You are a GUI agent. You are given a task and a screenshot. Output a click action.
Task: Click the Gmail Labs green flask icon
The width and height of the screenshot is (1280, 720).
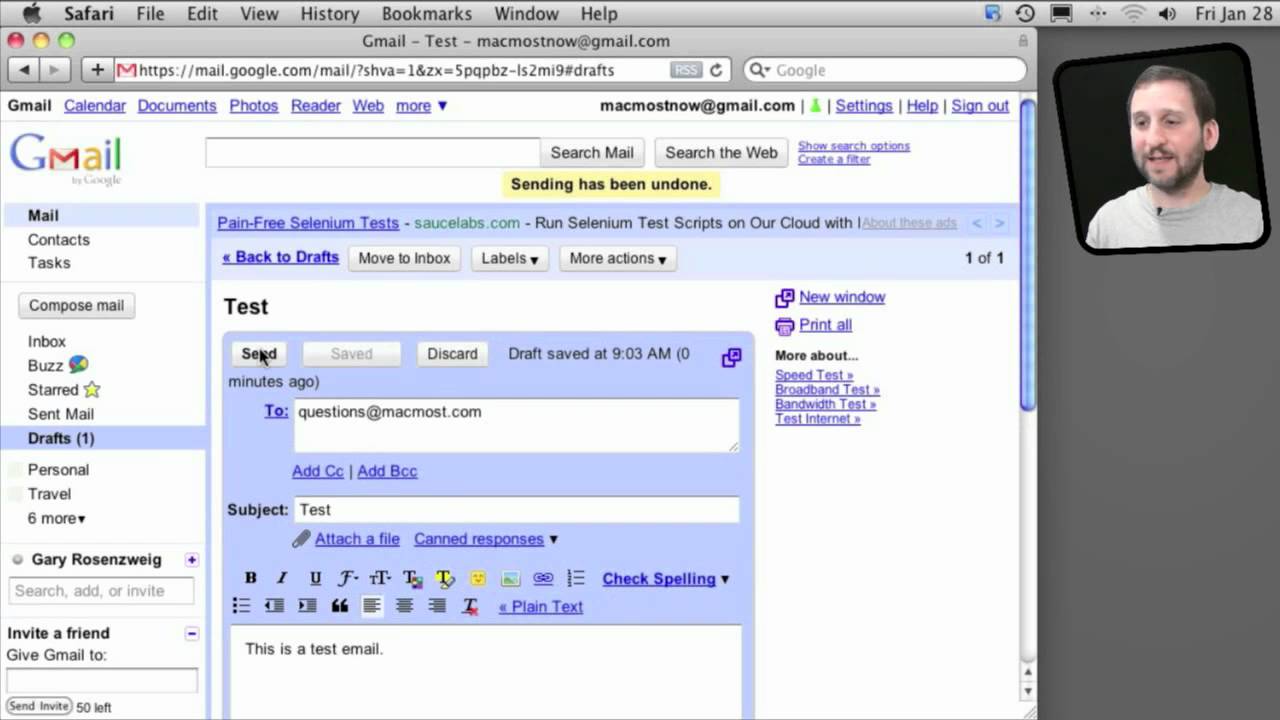click(x=815, y=106)
